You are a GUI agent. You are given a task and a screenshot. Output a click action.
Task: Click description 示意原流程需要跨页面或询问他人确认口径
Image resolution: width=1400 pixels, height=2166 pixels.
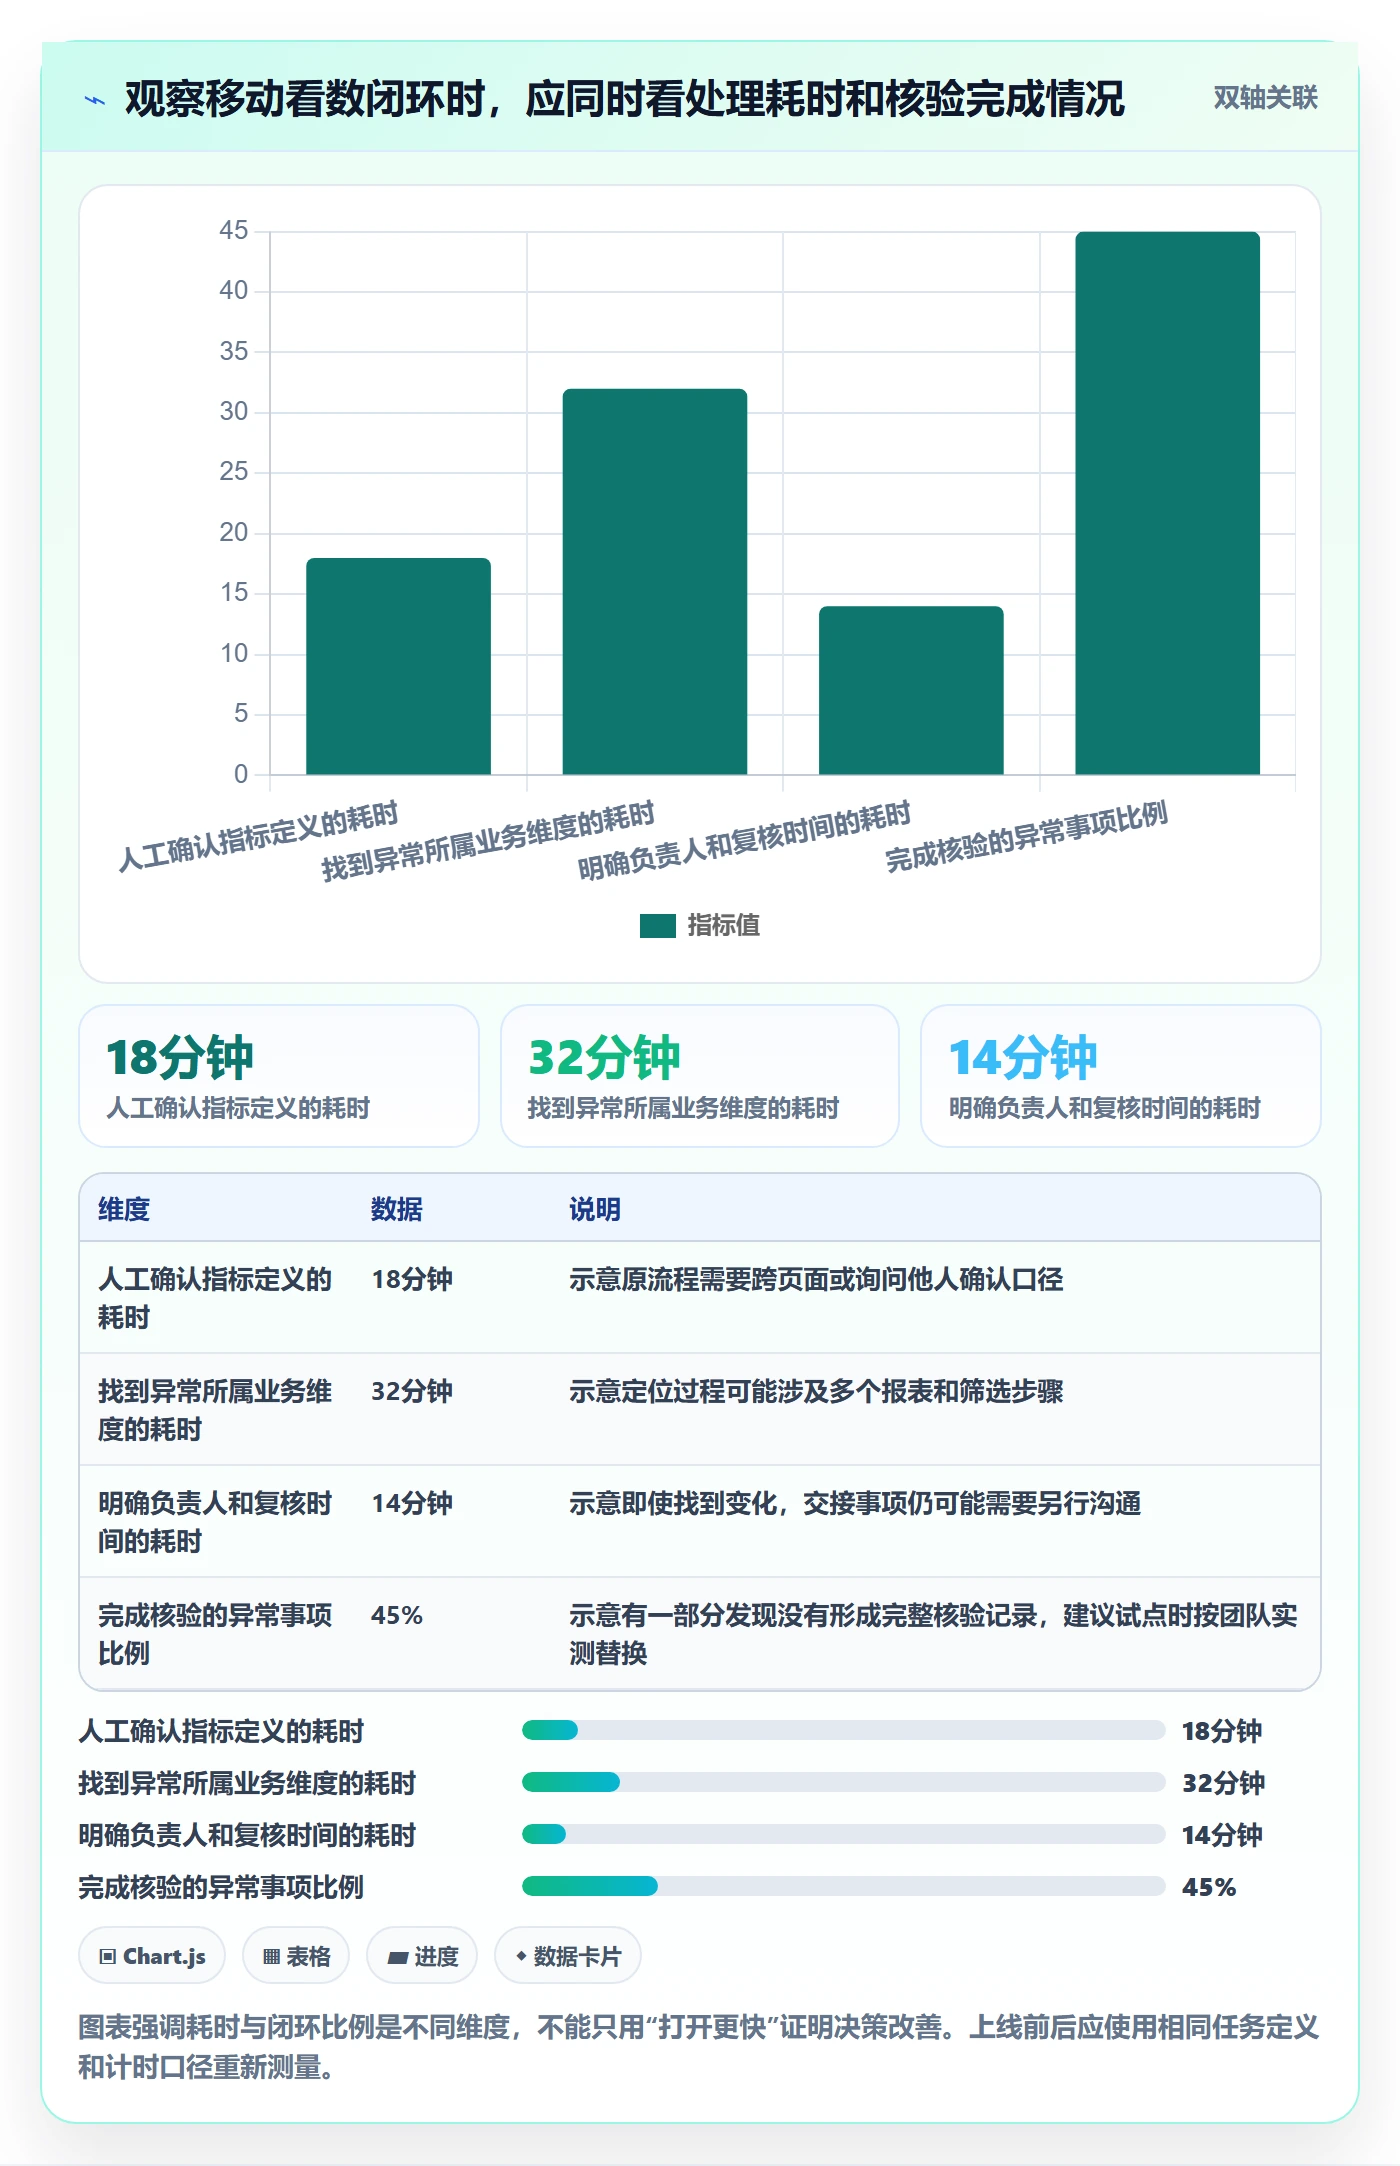(816, 1279)
